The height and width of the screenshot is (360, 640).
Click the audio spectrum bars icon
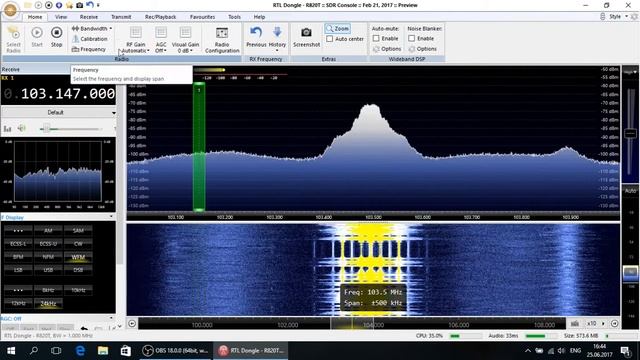coord(7,129)
